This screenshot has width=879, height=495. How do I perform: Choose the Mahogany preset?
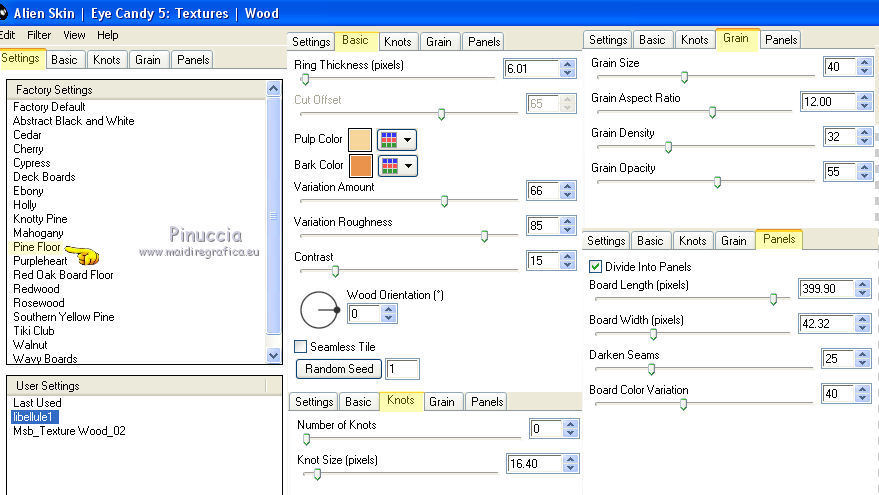click(x=38, y=233)
